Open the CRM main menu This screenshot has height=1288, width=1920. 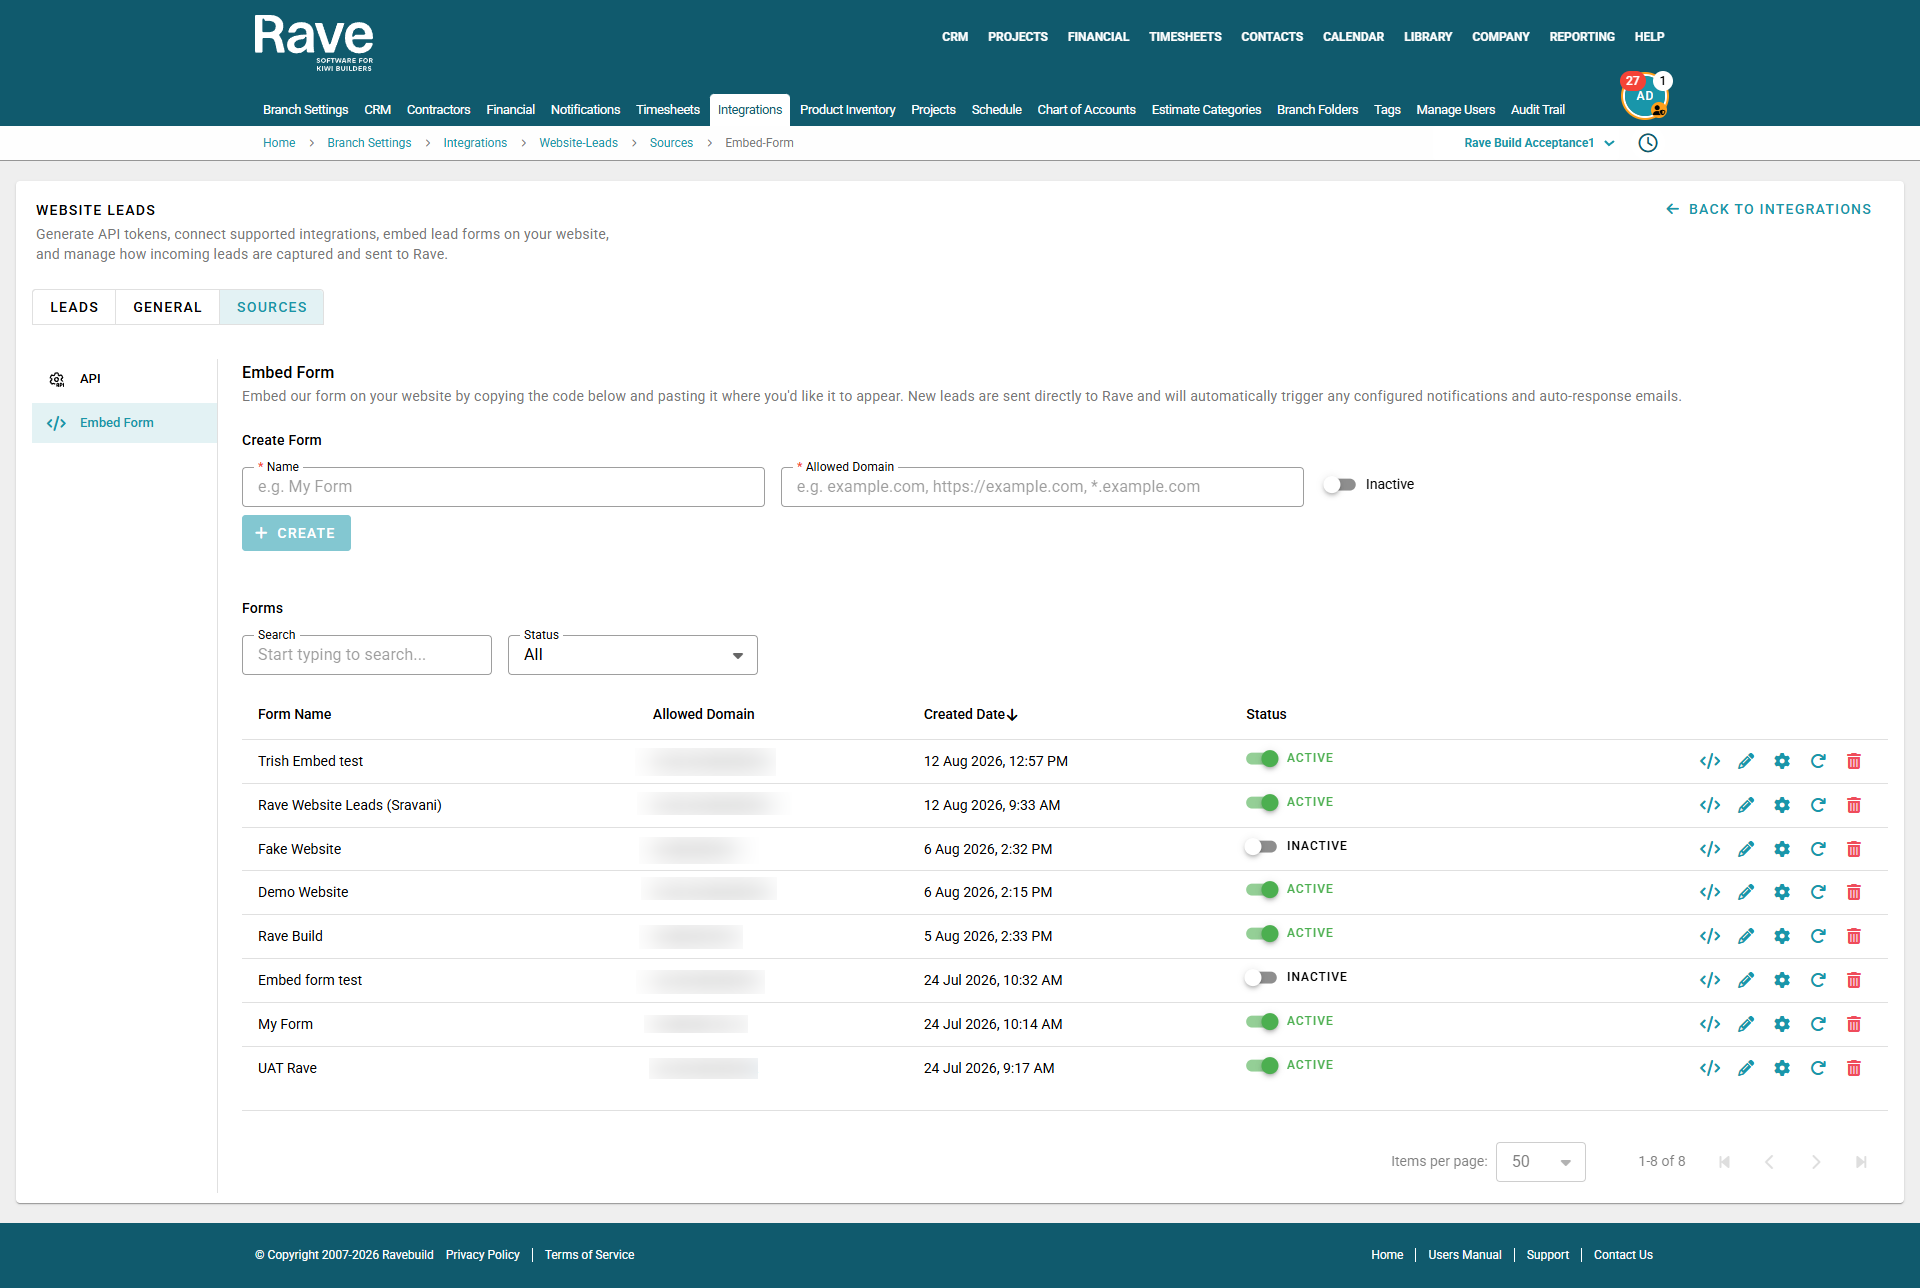click(955, 37)
